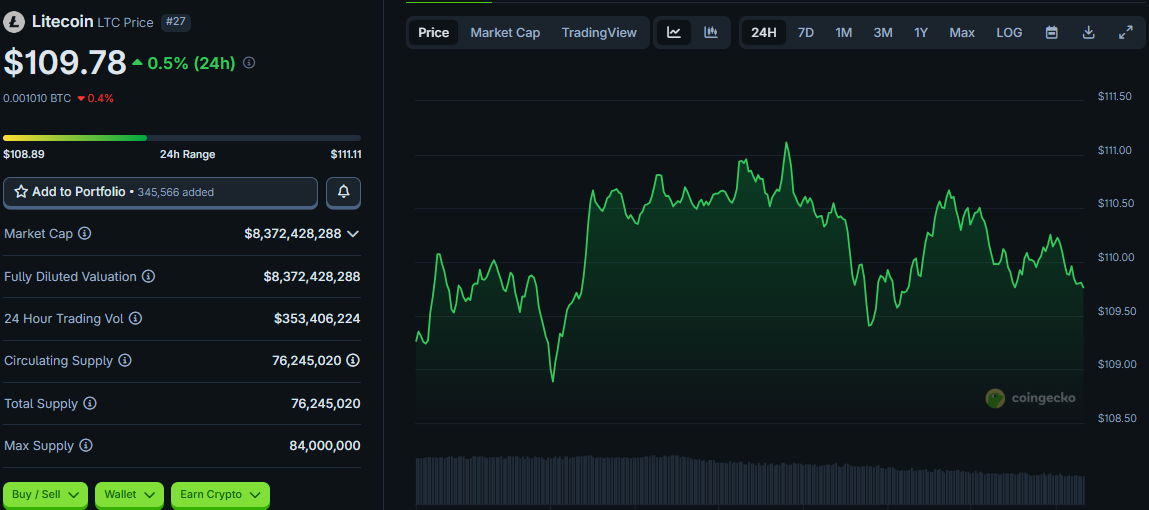Click the Litecoin logo icon

[x=13, y=22]
